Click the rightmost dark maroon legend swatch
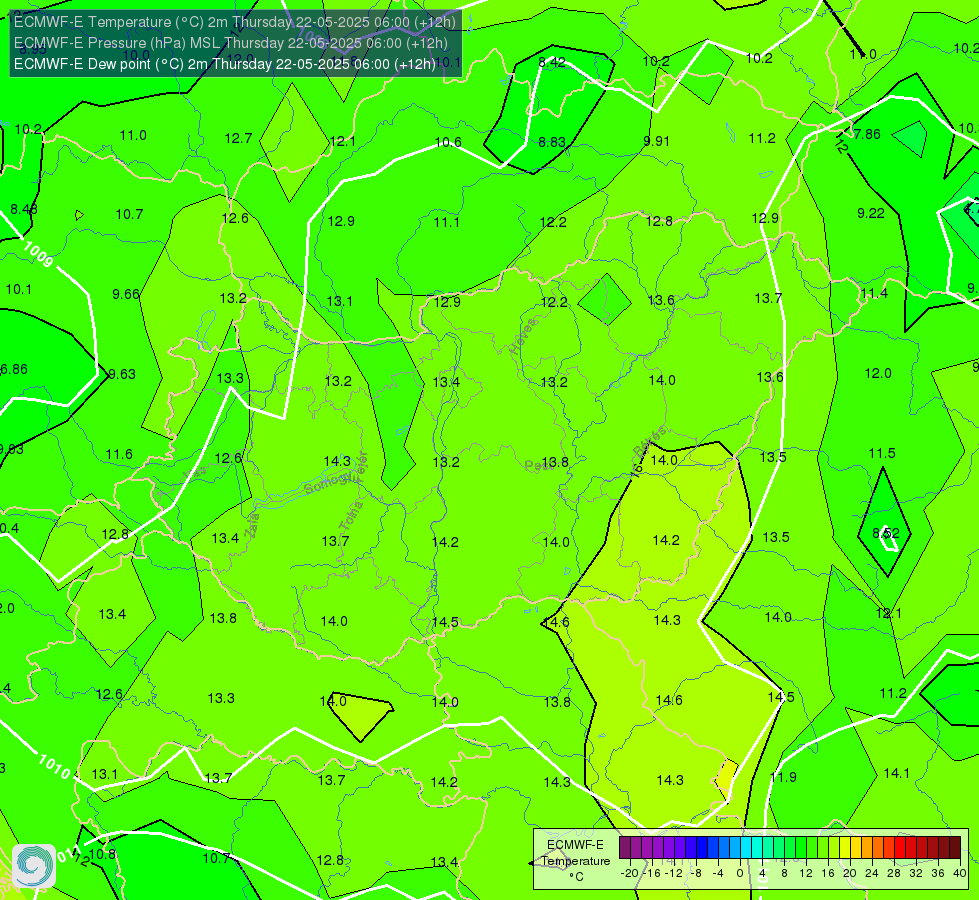 click(x=955, y=848)
